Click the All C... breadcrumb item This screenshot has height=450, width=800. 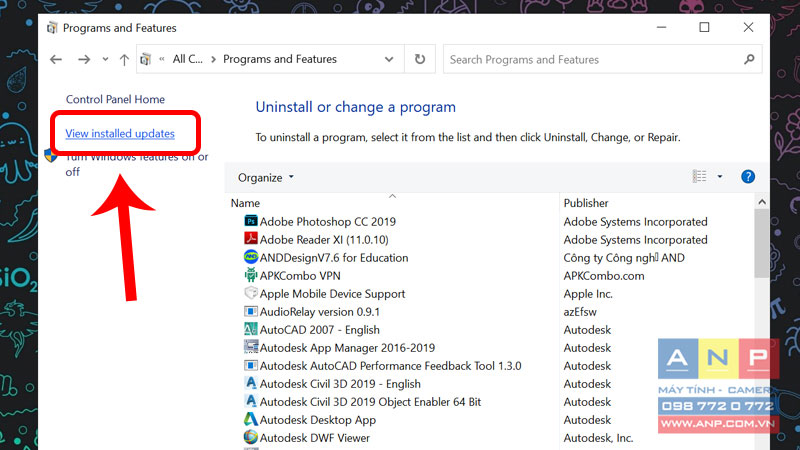187,59
